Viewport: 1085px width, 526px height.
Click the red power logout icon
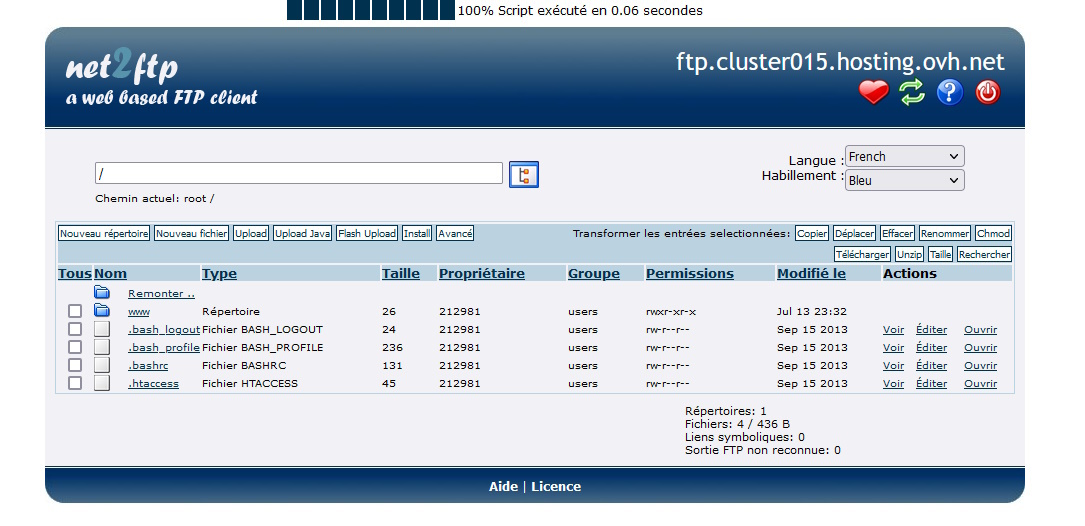tap(987, 93)
